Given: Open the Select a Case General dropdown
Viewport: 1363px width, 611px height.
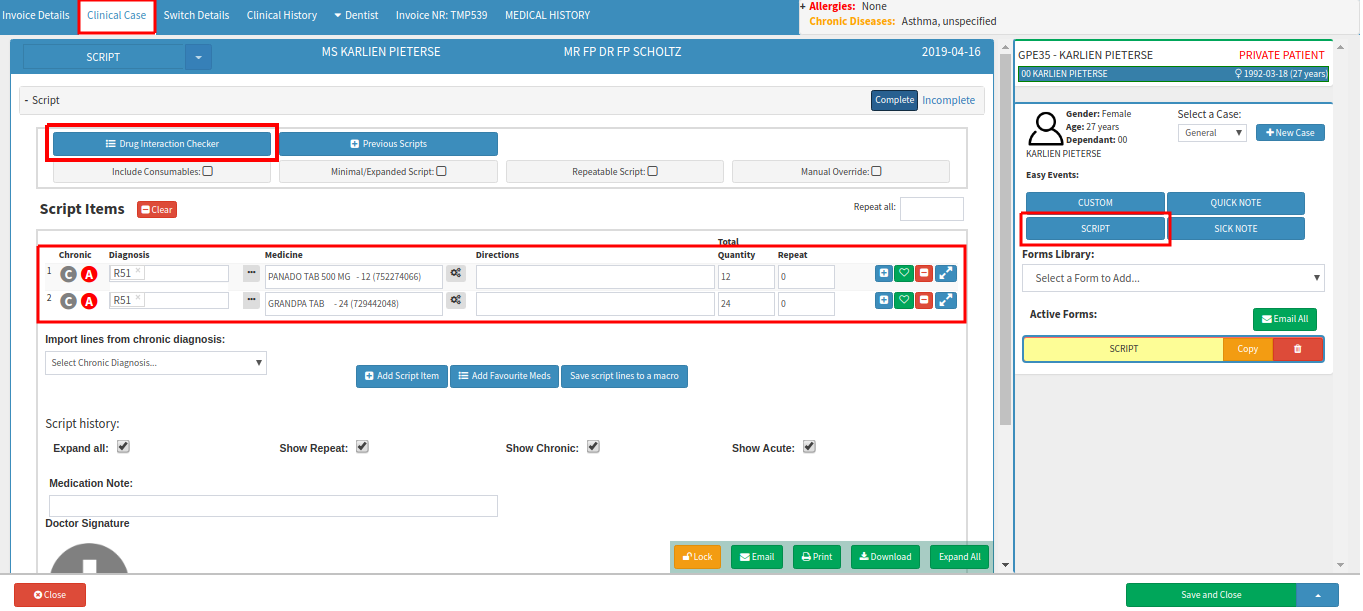Looking at the screenshot, I should tap(1211, 133).
